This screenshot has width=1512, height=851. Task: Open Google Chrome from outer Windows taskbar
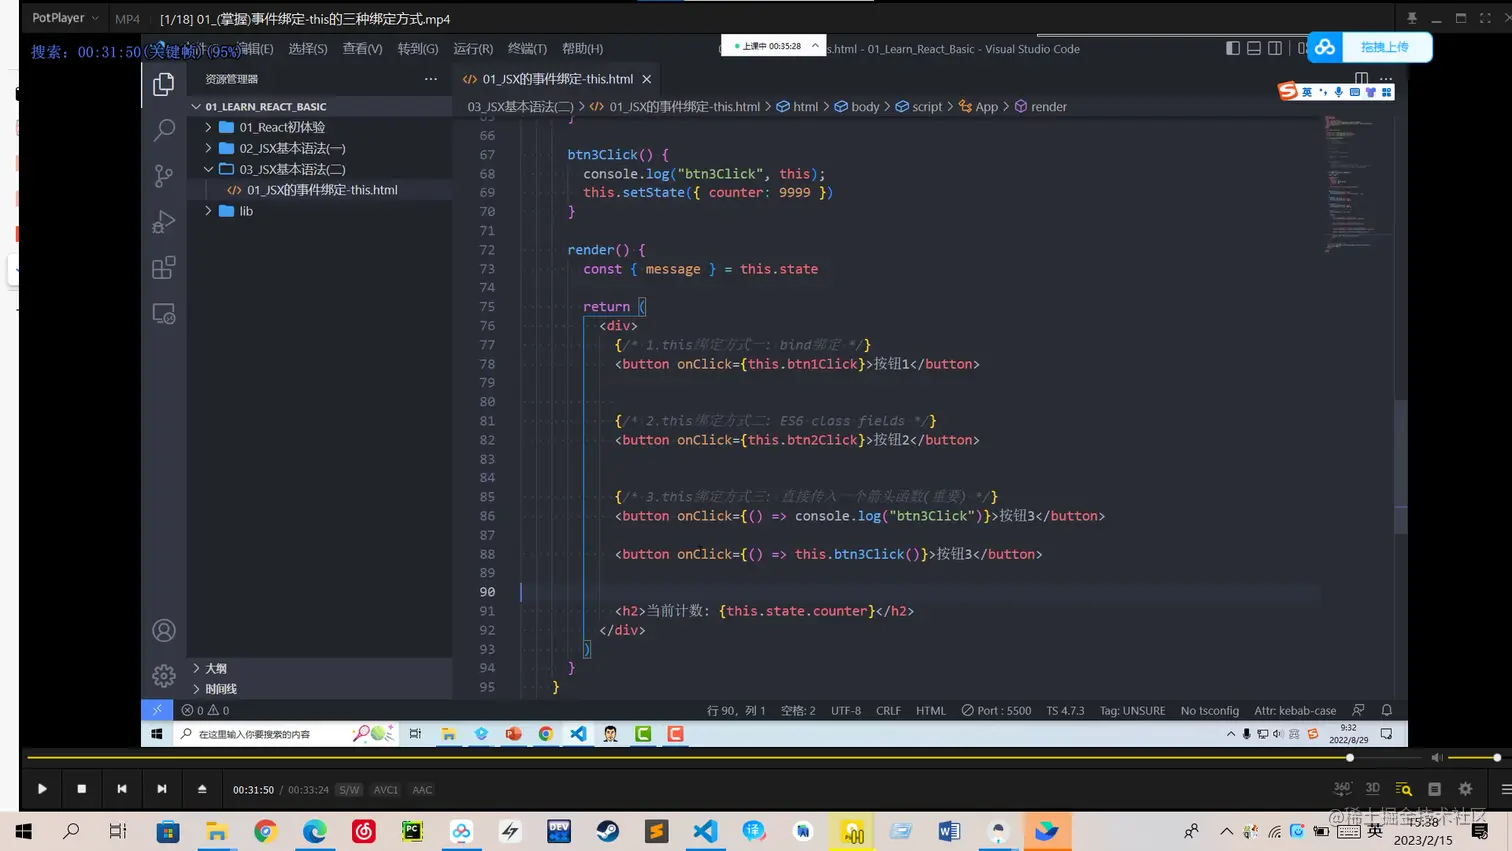pyautogui.click(x=265, y=831)
